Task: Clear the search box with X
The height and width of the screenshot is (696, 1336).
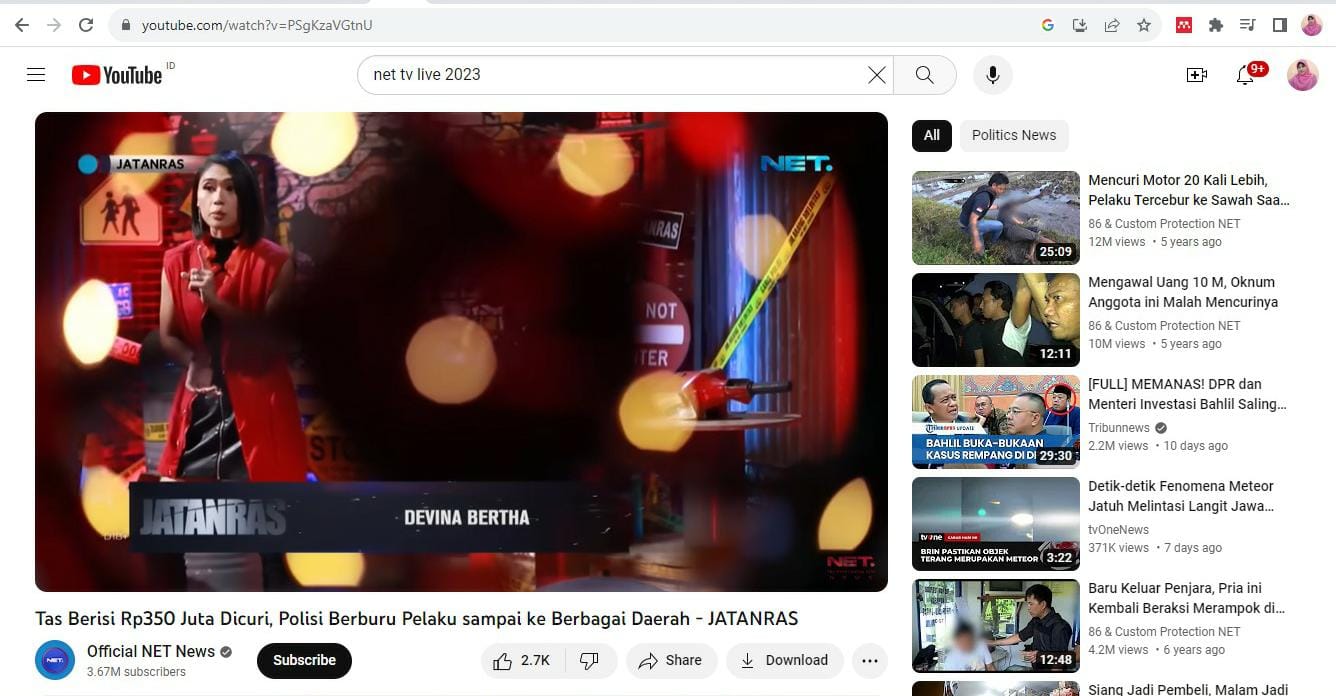Action: [877, 75]
